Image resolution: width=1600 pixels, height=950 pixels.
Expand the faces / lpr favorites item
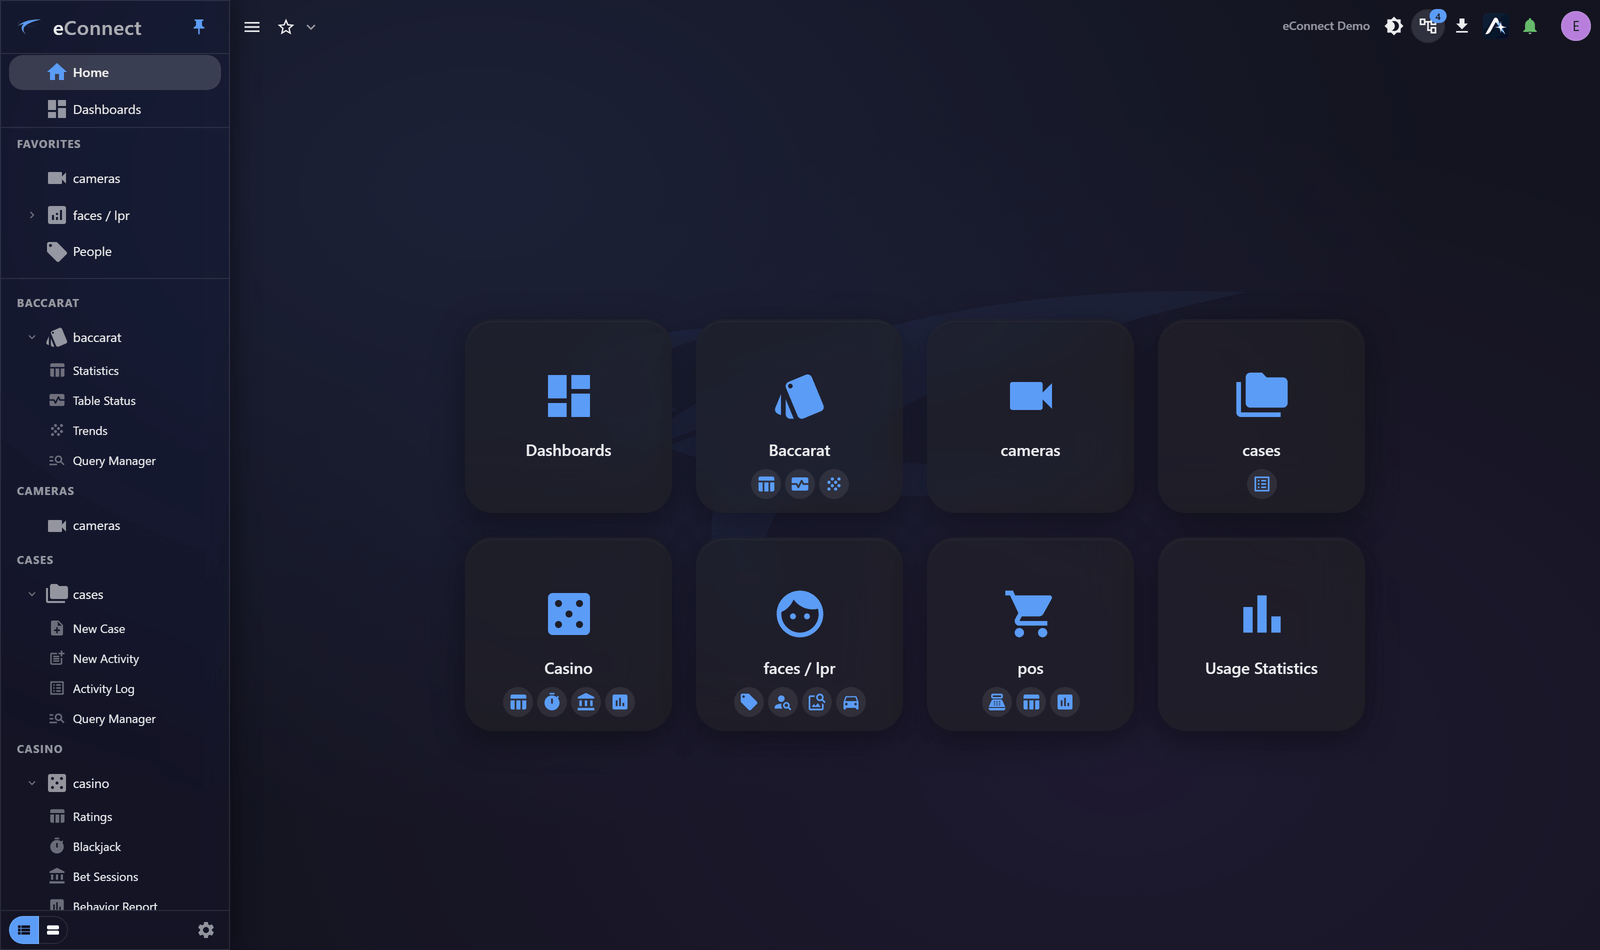tap(32, 215)
